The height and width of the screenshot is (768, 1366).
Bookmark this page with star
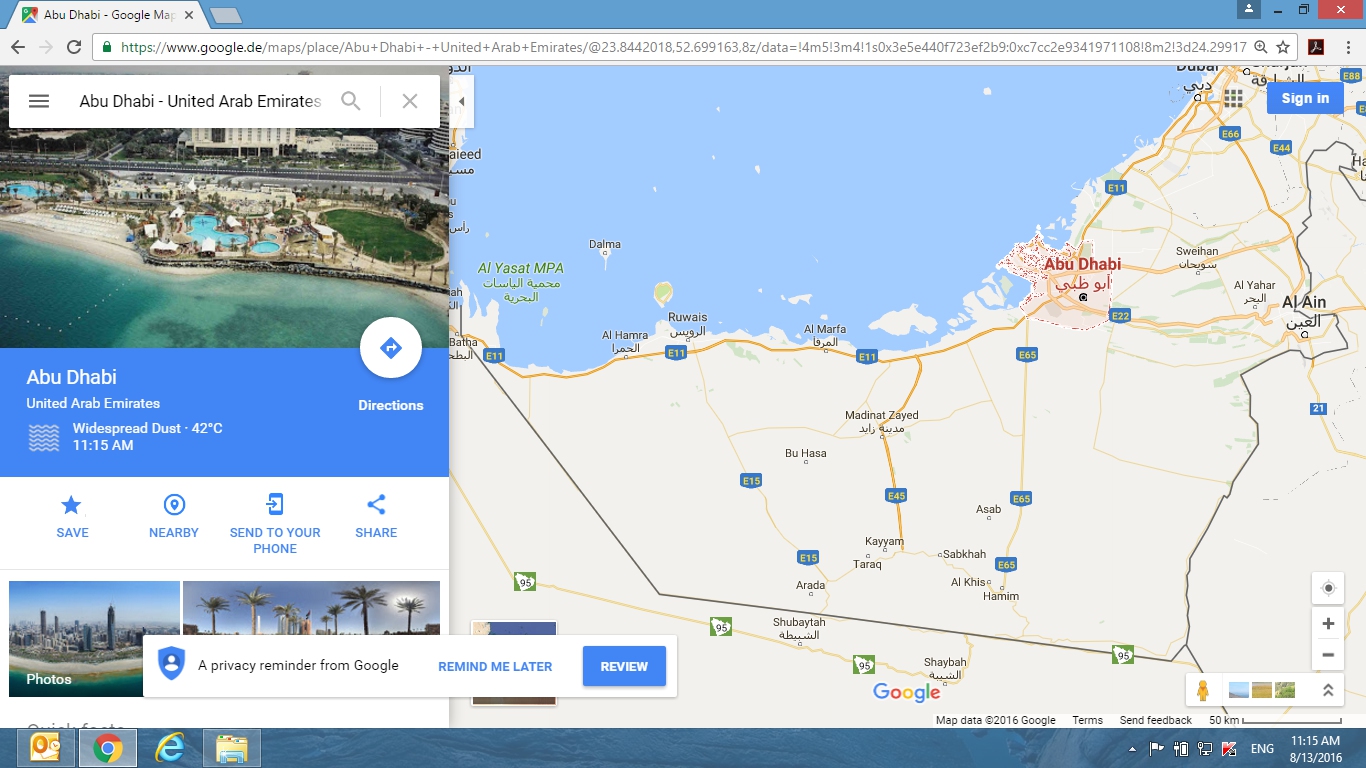pyautogui.click(x=1283, y=47)
